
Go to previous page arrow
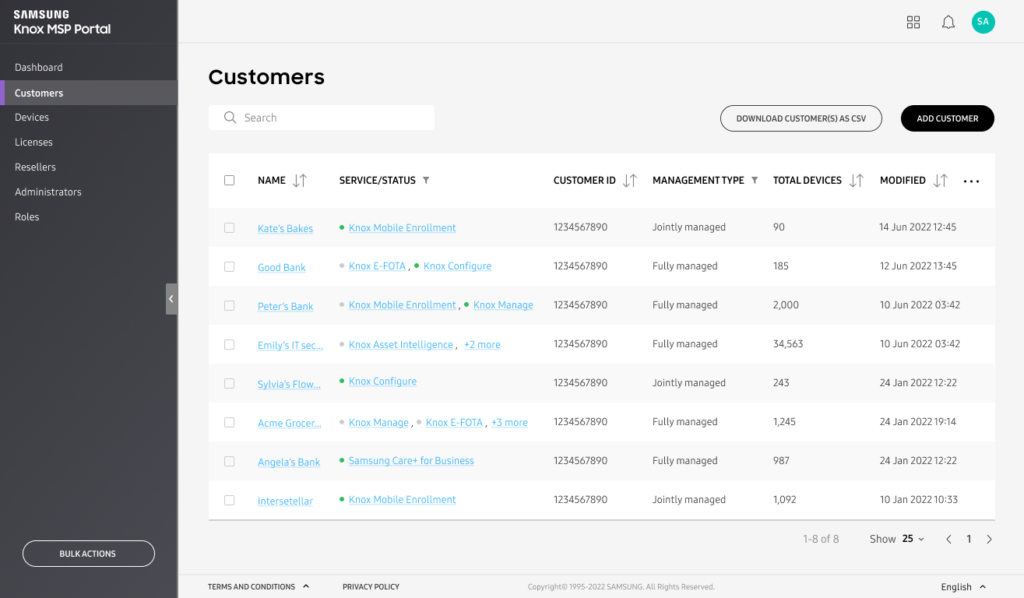948,539
